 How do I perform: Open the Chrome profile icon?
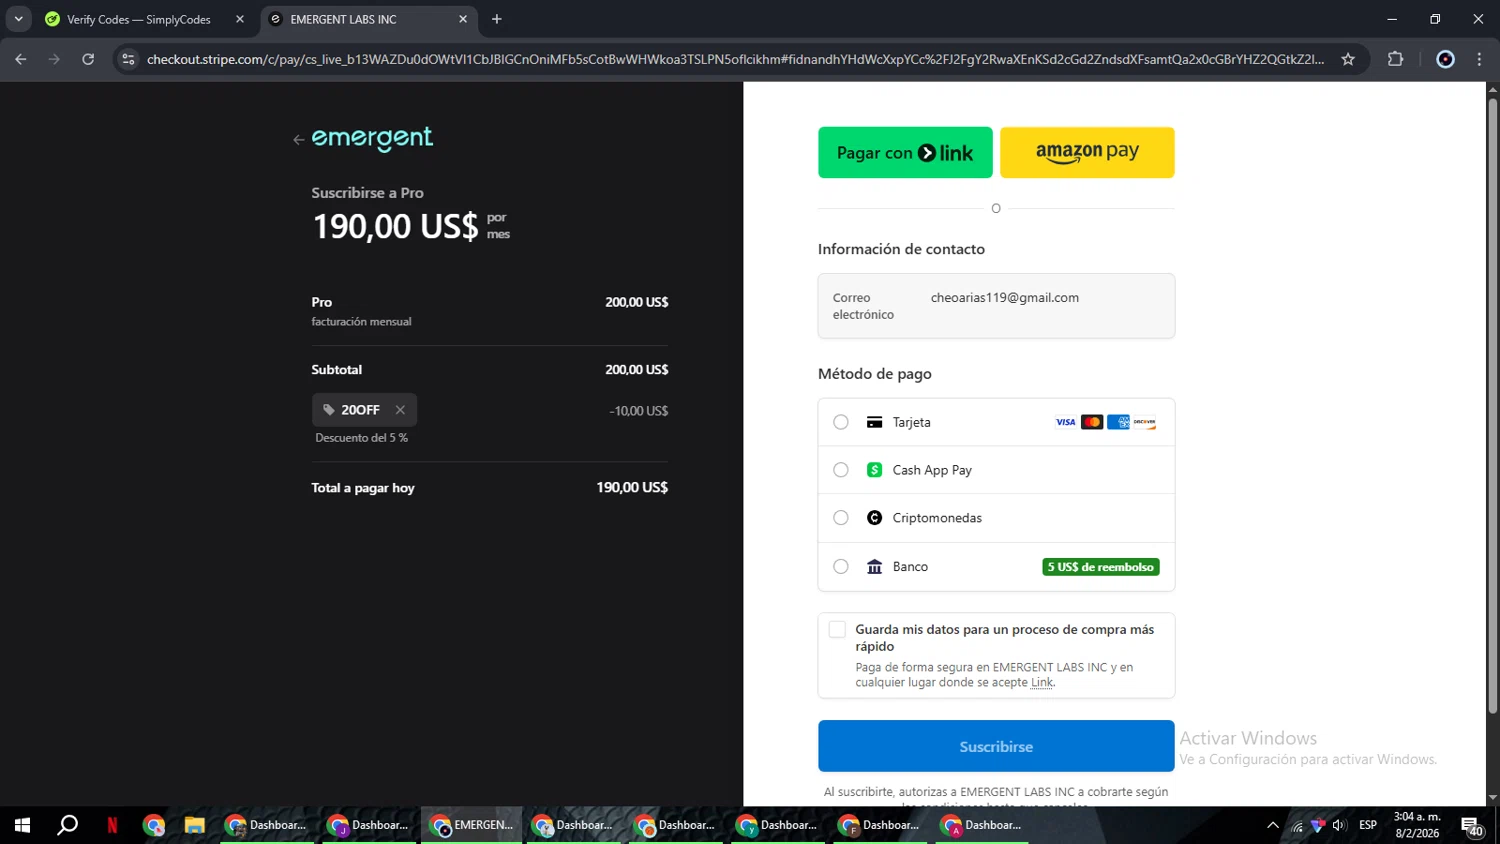[1445, 59]
